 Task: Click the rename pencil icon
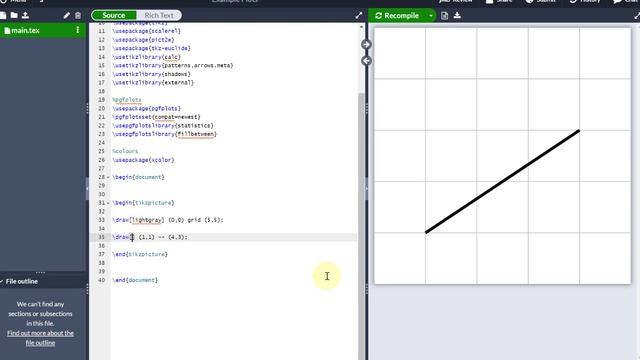coord(67,16)
